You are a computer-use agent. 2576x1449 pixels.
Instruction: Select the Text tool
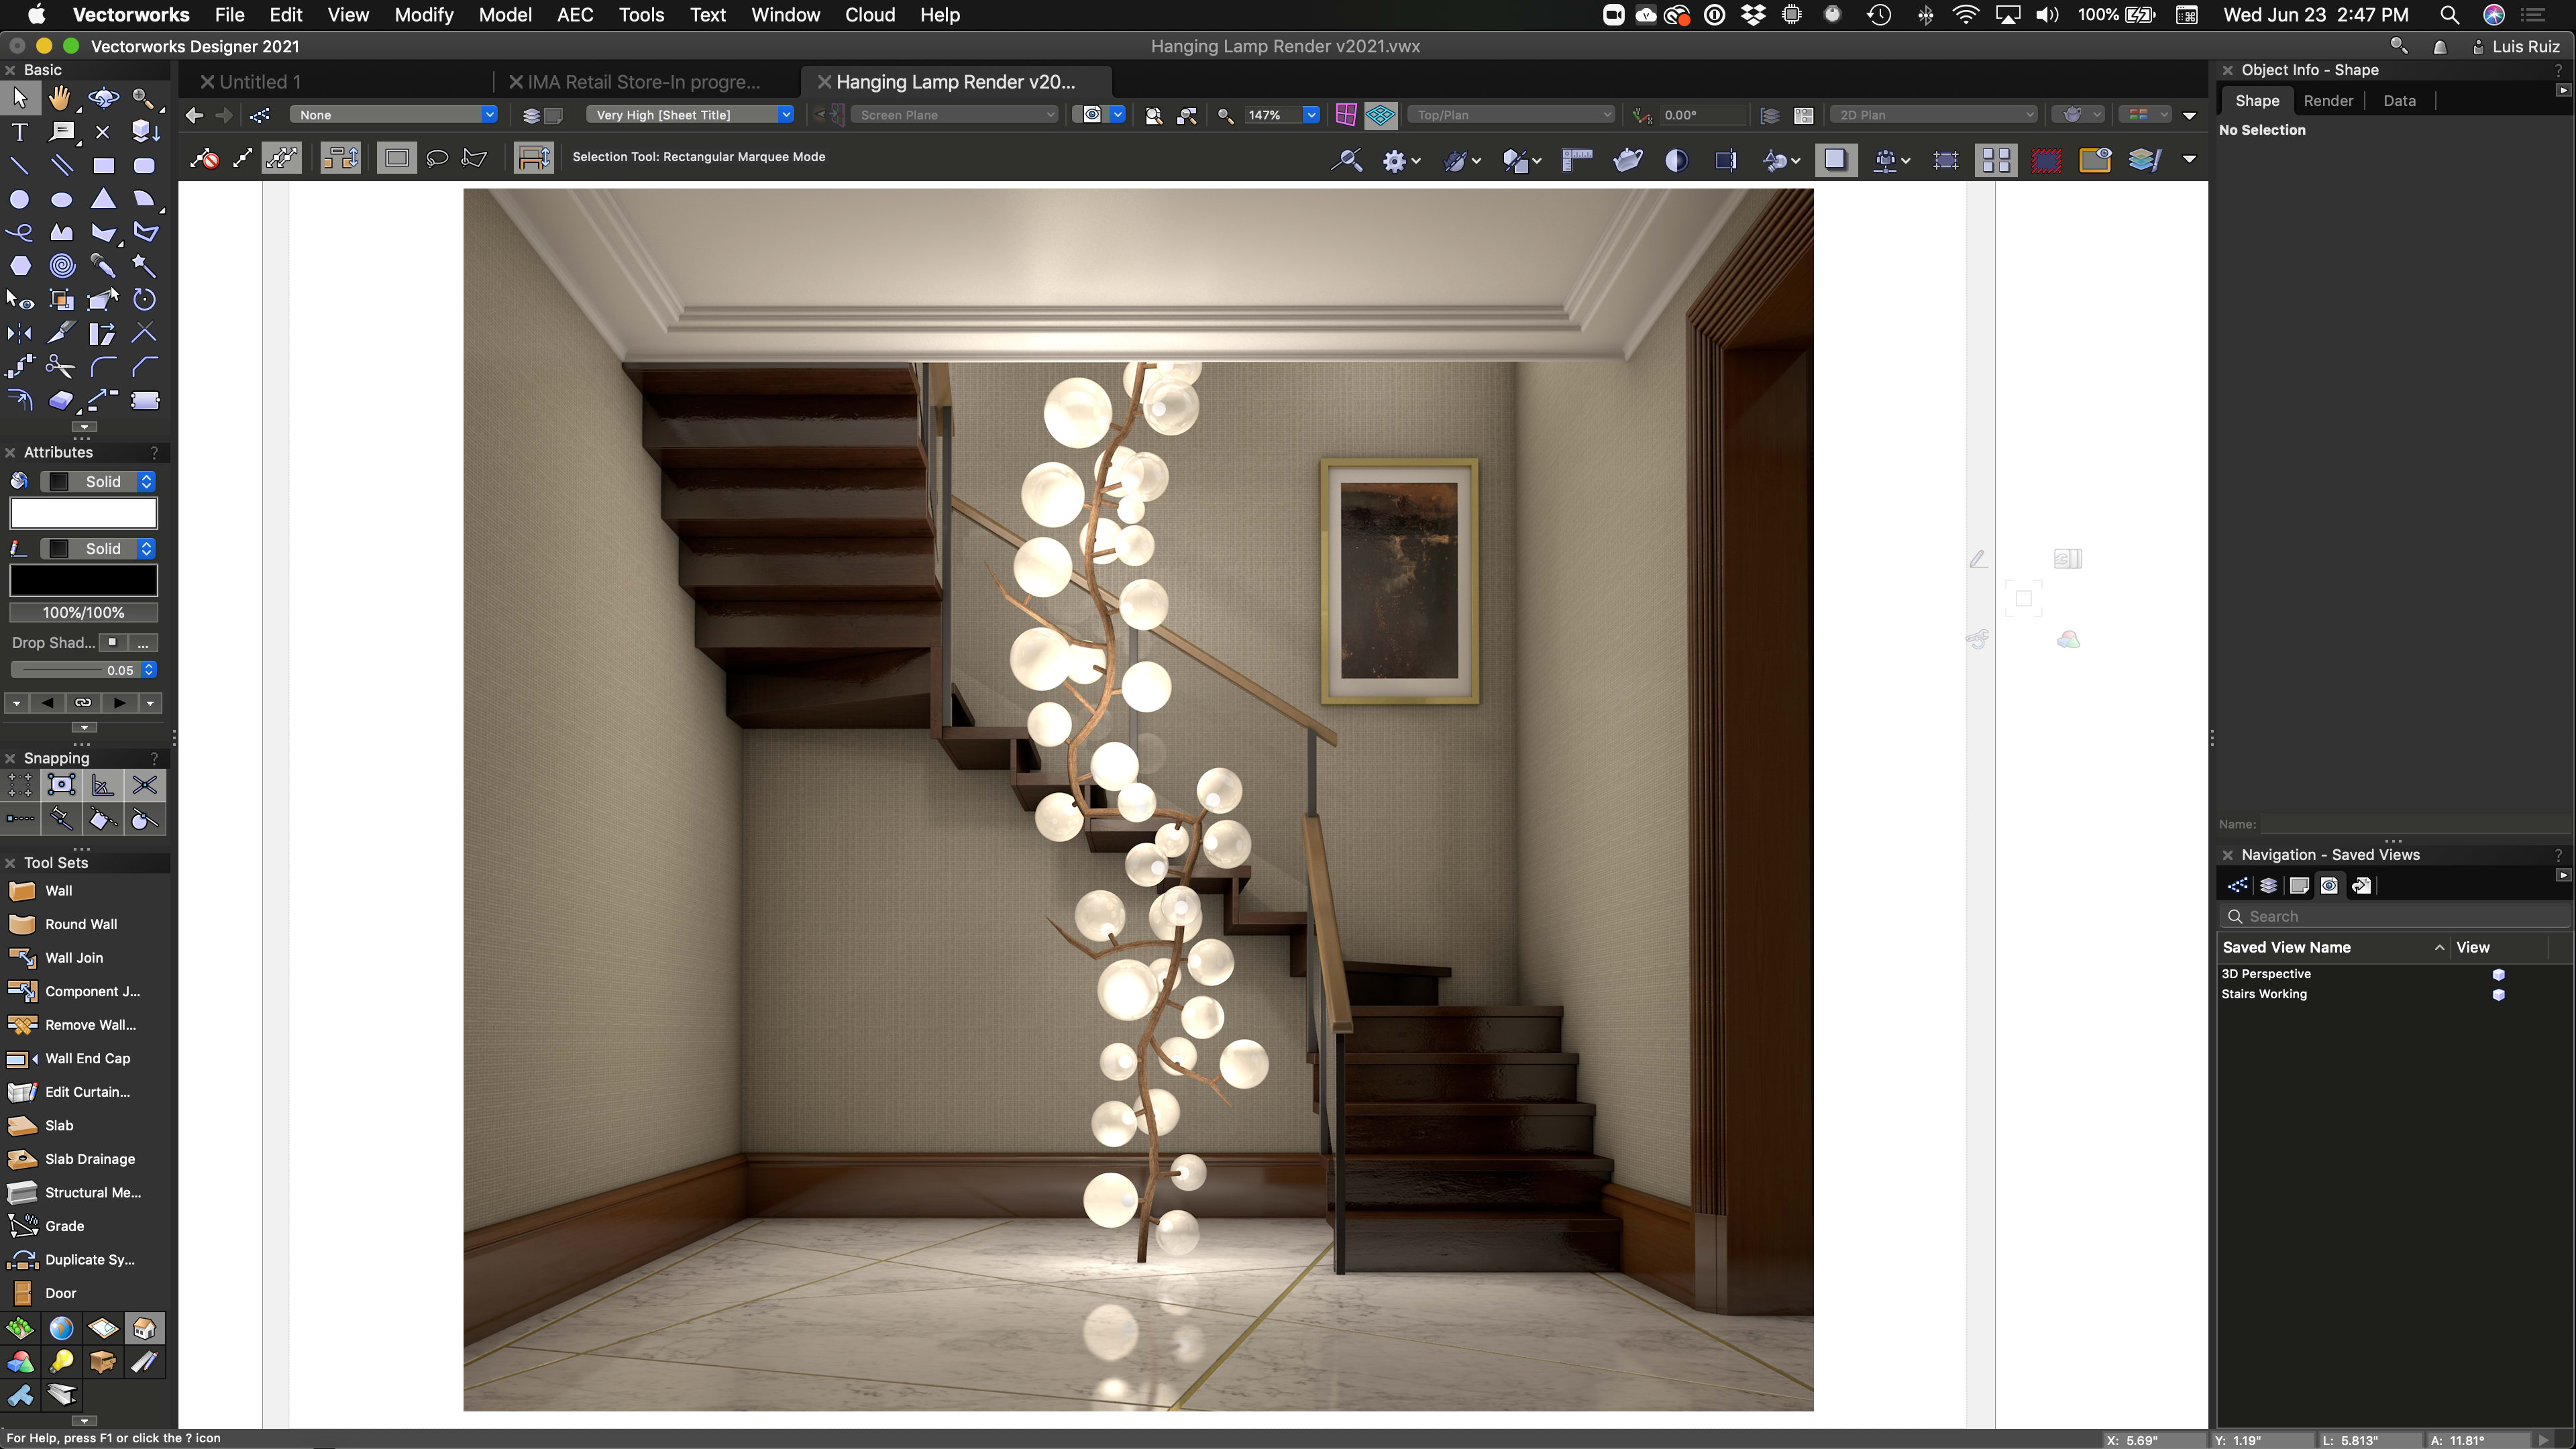click(x=19, y=132)
